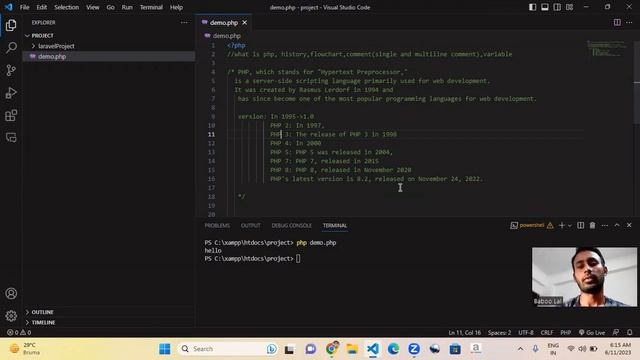
Task: Open the editor More Actions ellipsis
Action: (x=629, y=22)
